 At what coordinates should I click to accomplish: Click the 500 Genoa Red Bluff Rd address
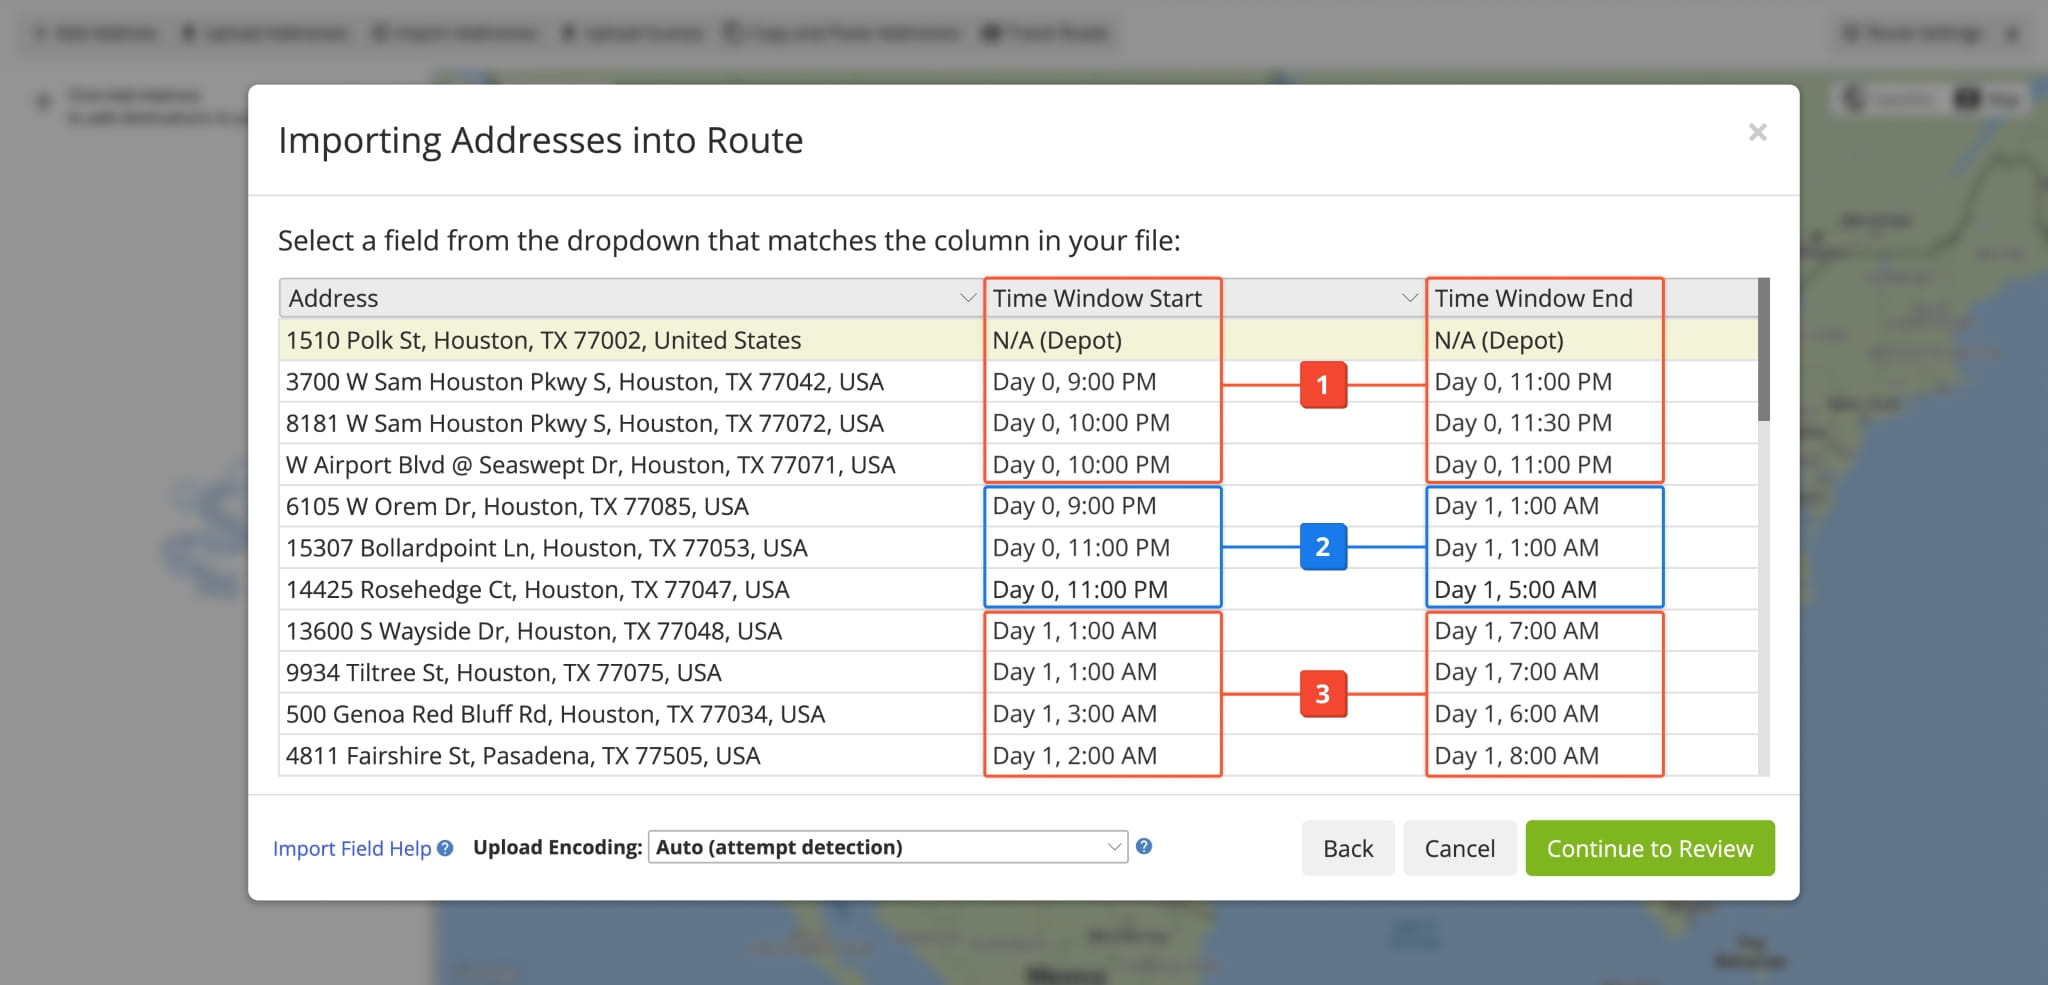tap(555, 714)
